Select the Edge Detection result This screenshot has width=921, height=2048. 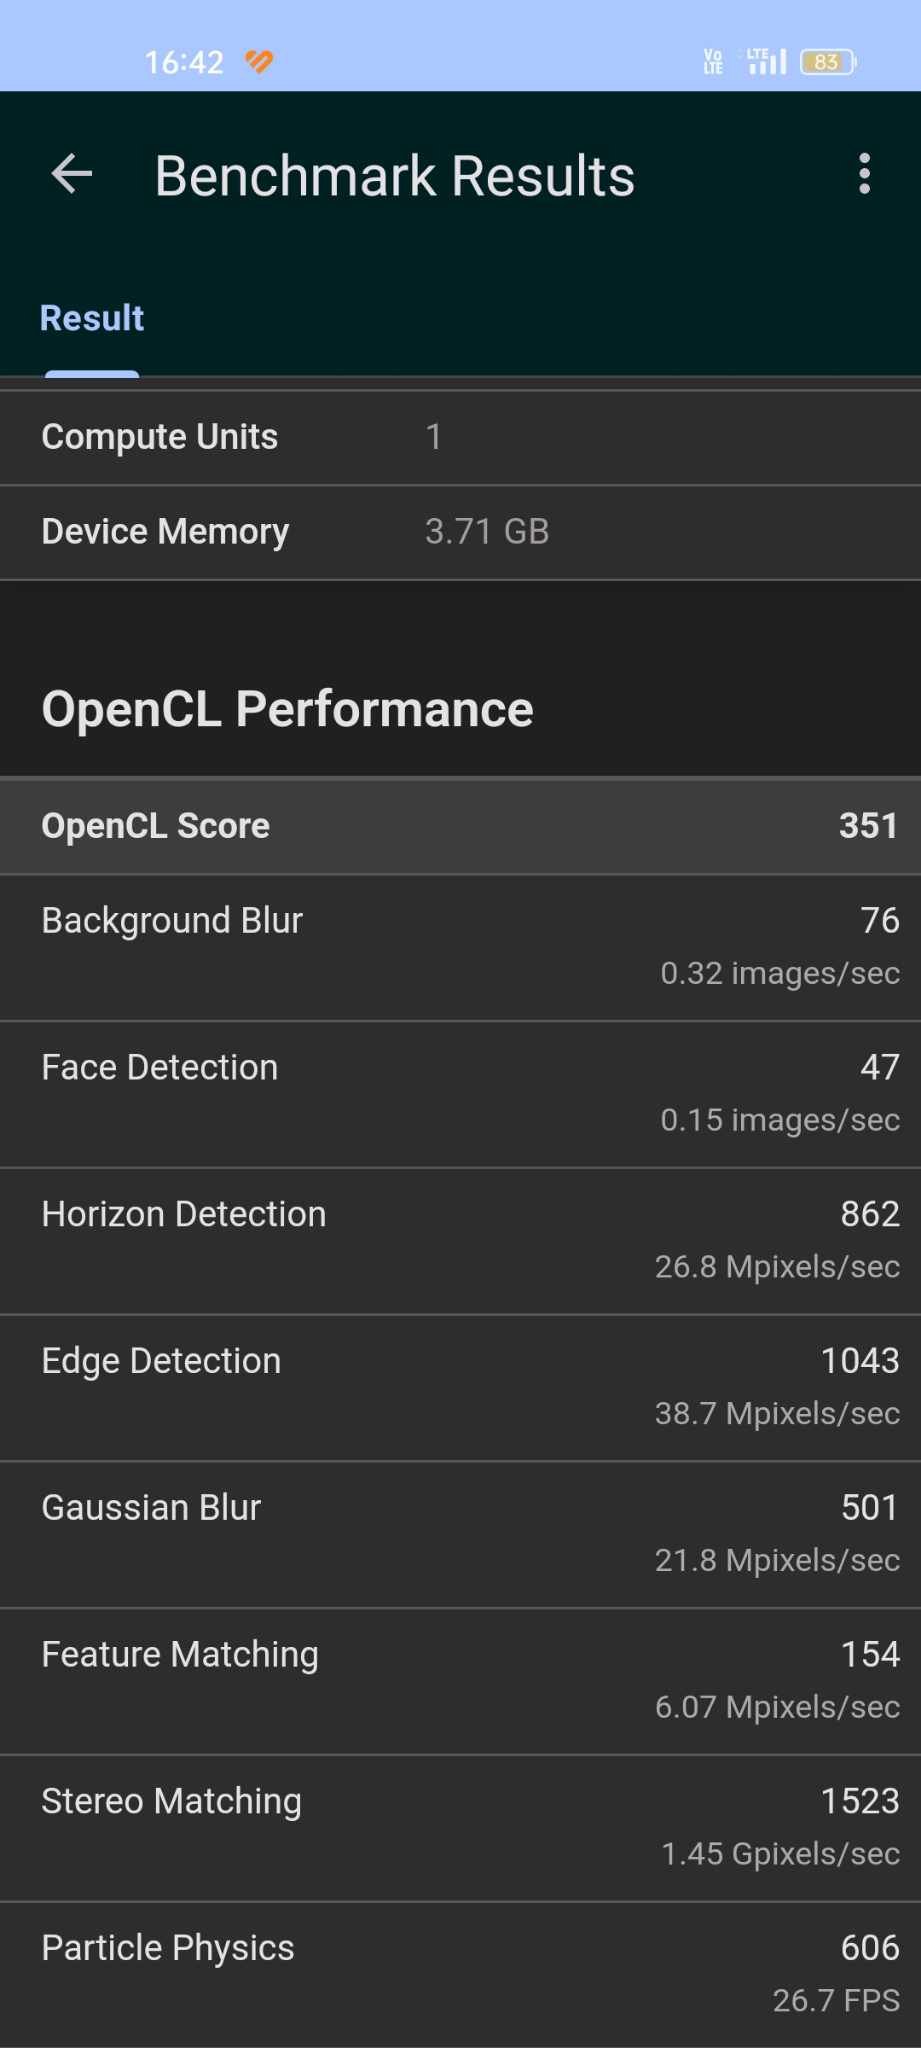coord(460,1388)
